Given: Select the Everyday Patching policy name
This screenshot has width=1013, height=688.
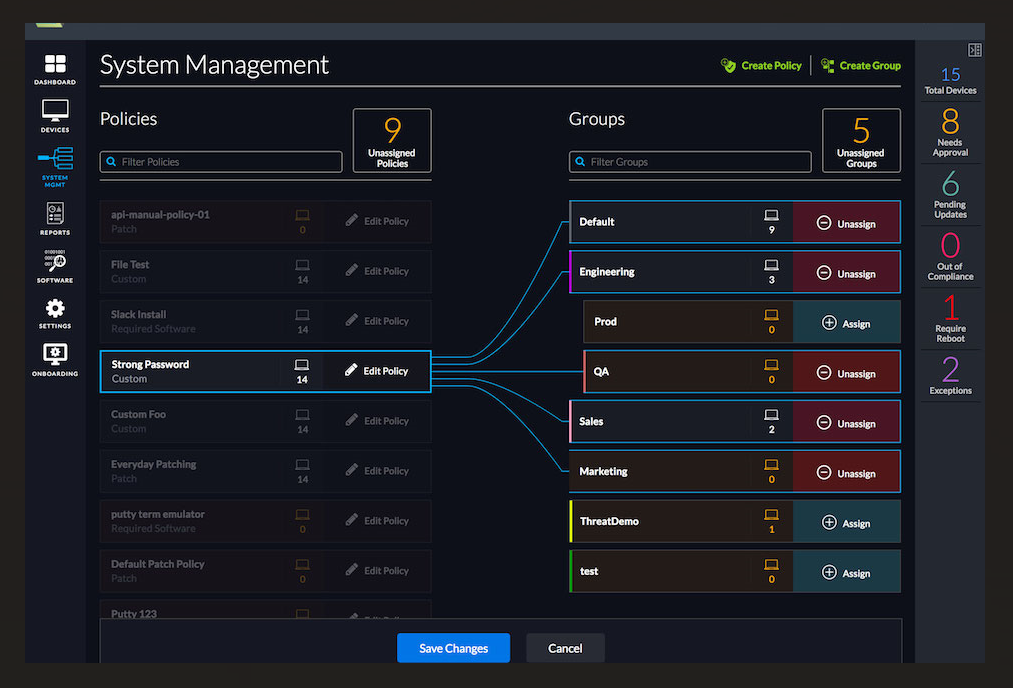Looking at the screenshot, I should pos(153,464).
